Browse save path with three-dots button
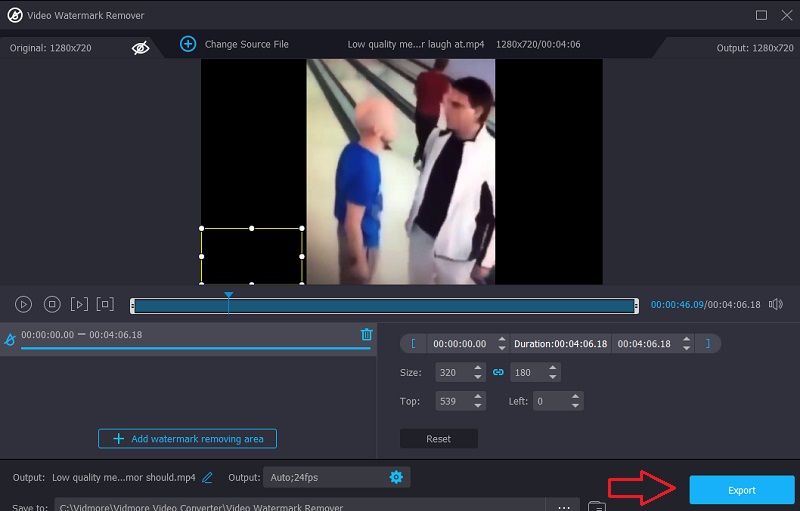The height and width of the screenshot is (511, 800). [564, 506]
